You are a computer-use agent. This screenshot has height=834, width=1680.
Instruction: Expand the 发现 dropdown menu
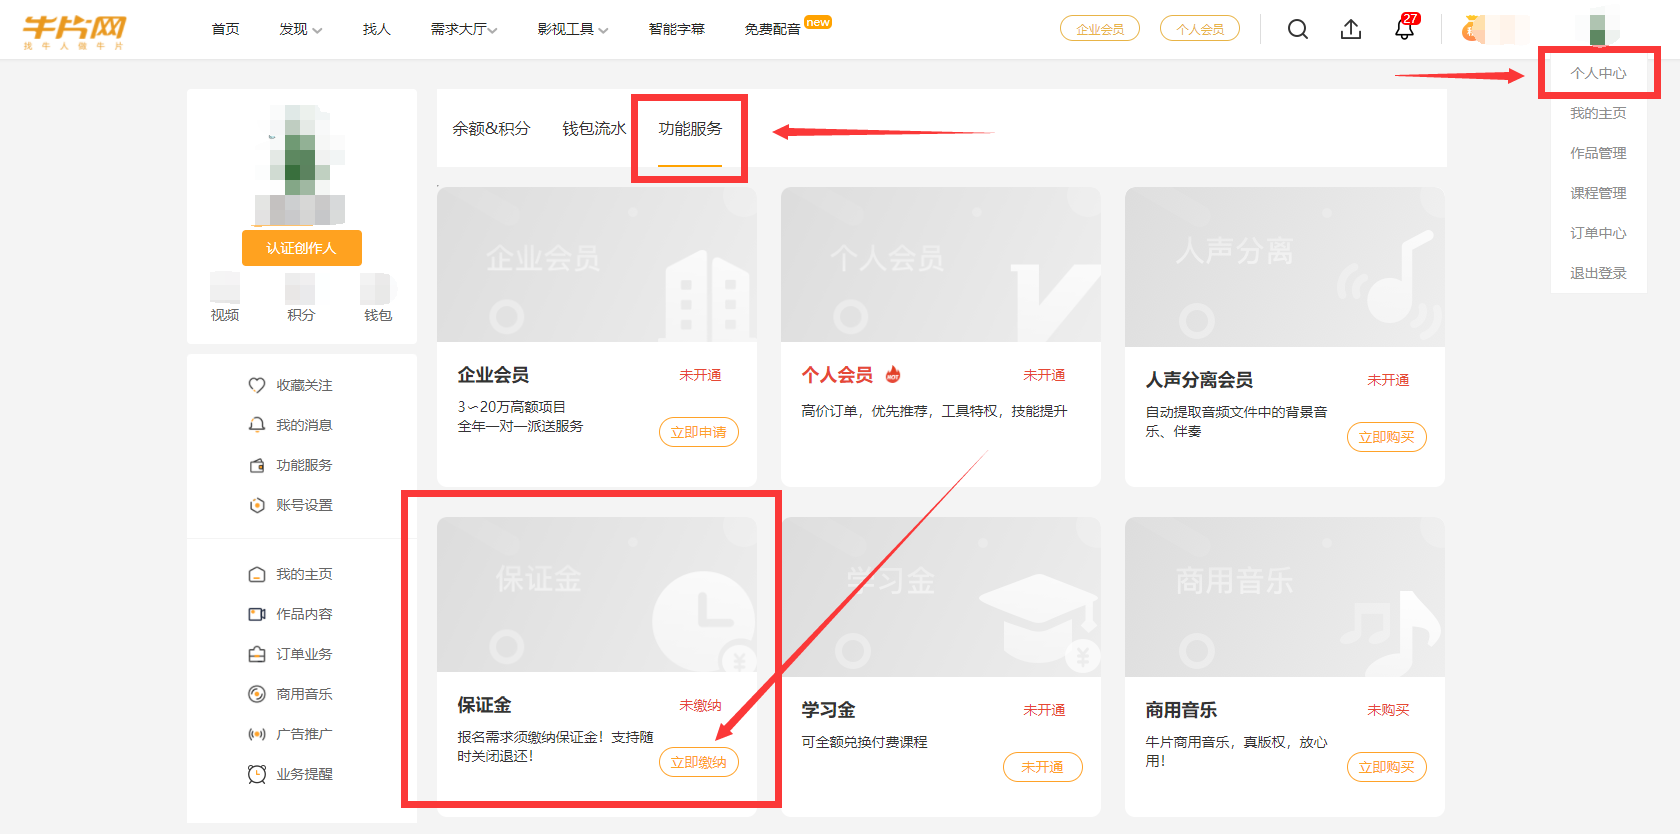(300, 29)
